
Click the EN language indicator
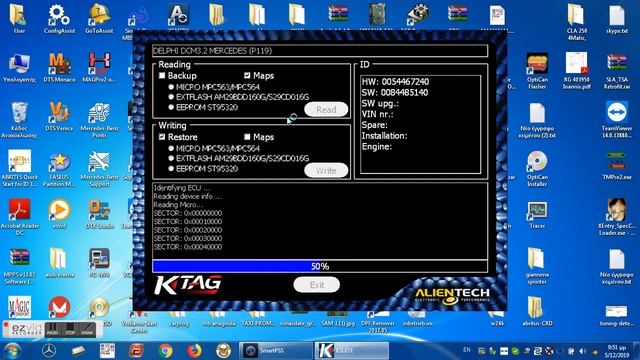(x=467, y=350)
